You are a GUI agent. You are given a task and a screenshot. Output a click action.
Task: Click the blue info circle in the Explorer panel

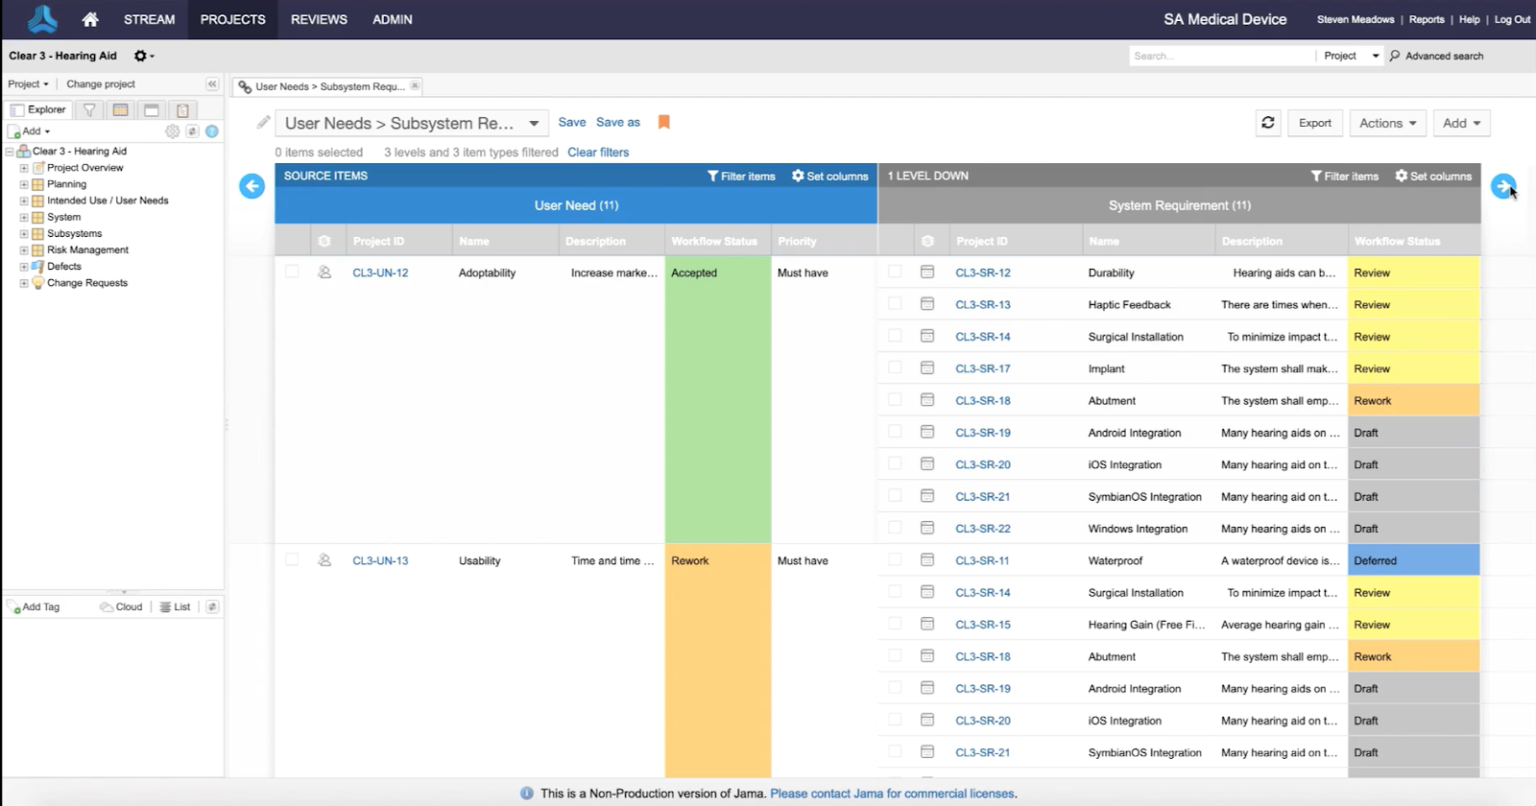click(211, 131)
